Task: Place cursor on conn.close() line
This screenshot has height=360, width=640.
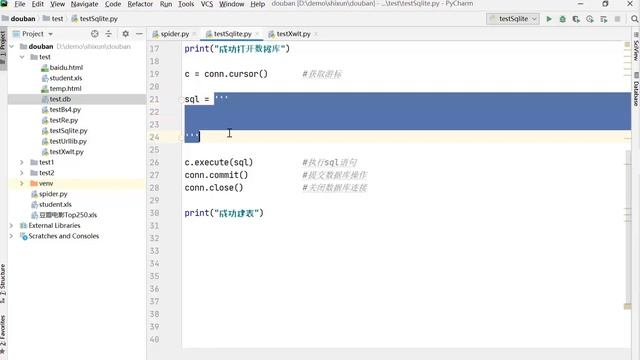Action: click(214, 188)
